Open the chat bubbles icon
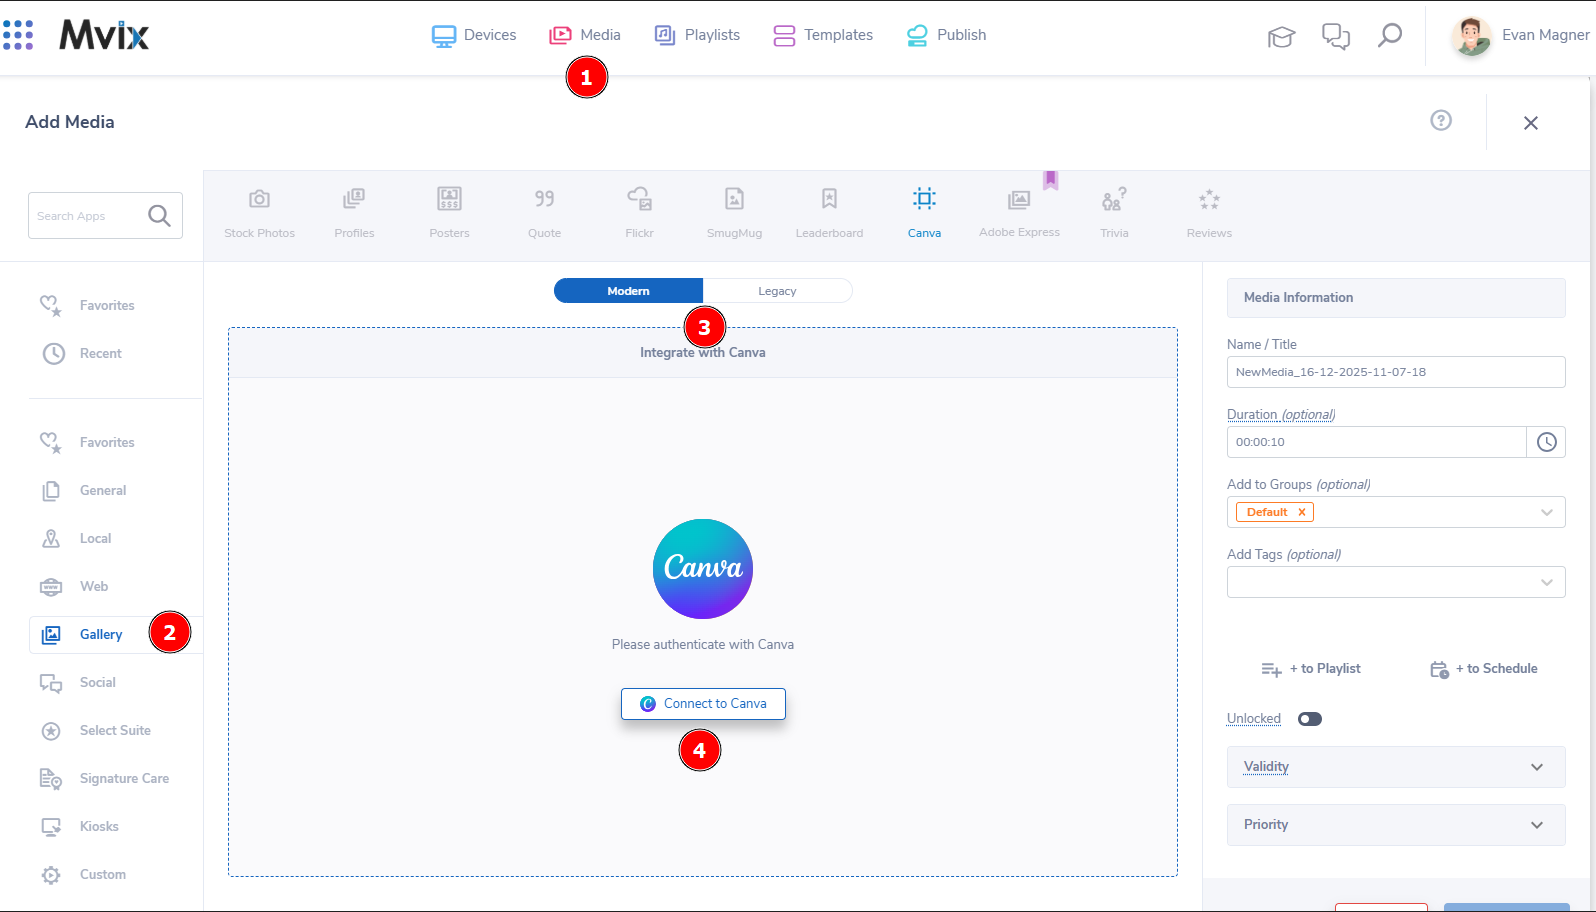This screenshot has width=1596, height=912. pyautogui.click(x=1336, y=37)
